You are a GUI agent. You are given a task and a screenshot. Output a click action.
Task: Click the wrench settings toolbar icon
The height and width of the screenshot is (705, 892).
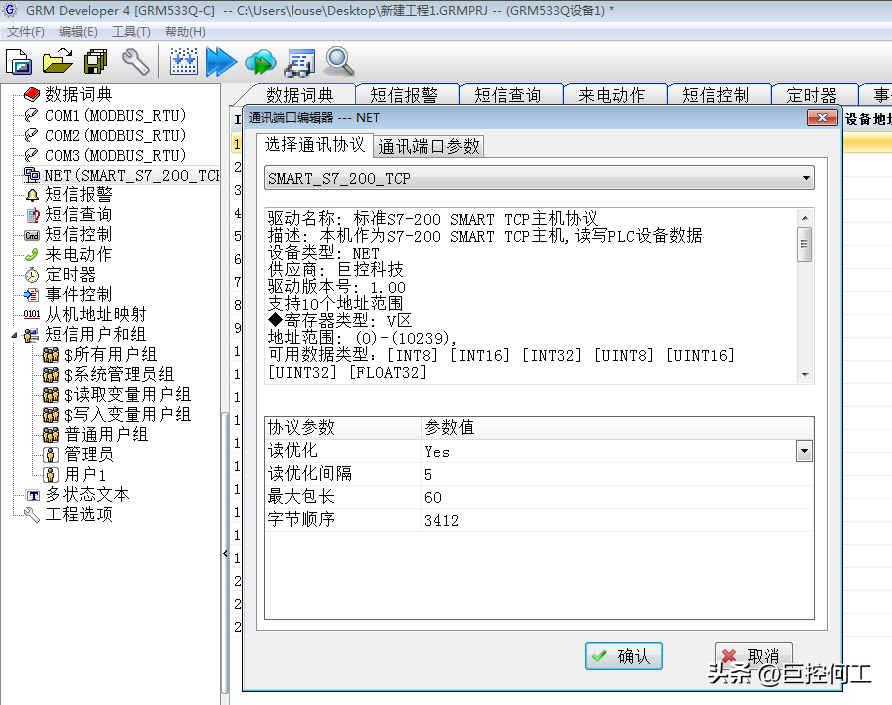(135, 62)
